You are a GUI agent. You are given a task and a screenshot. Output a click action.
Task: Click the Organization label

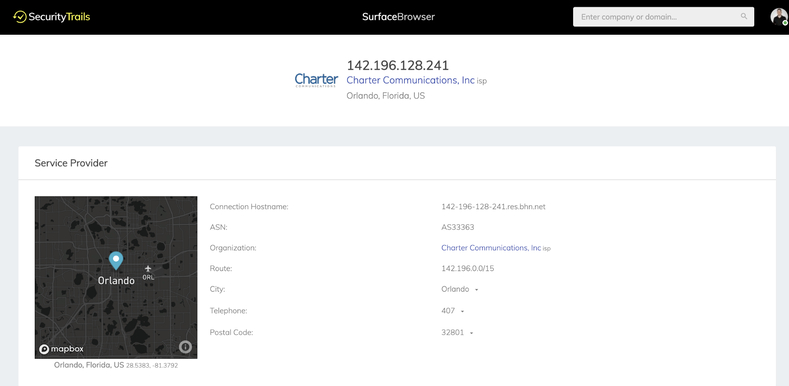pyautogui.click(x=233, y=248)
